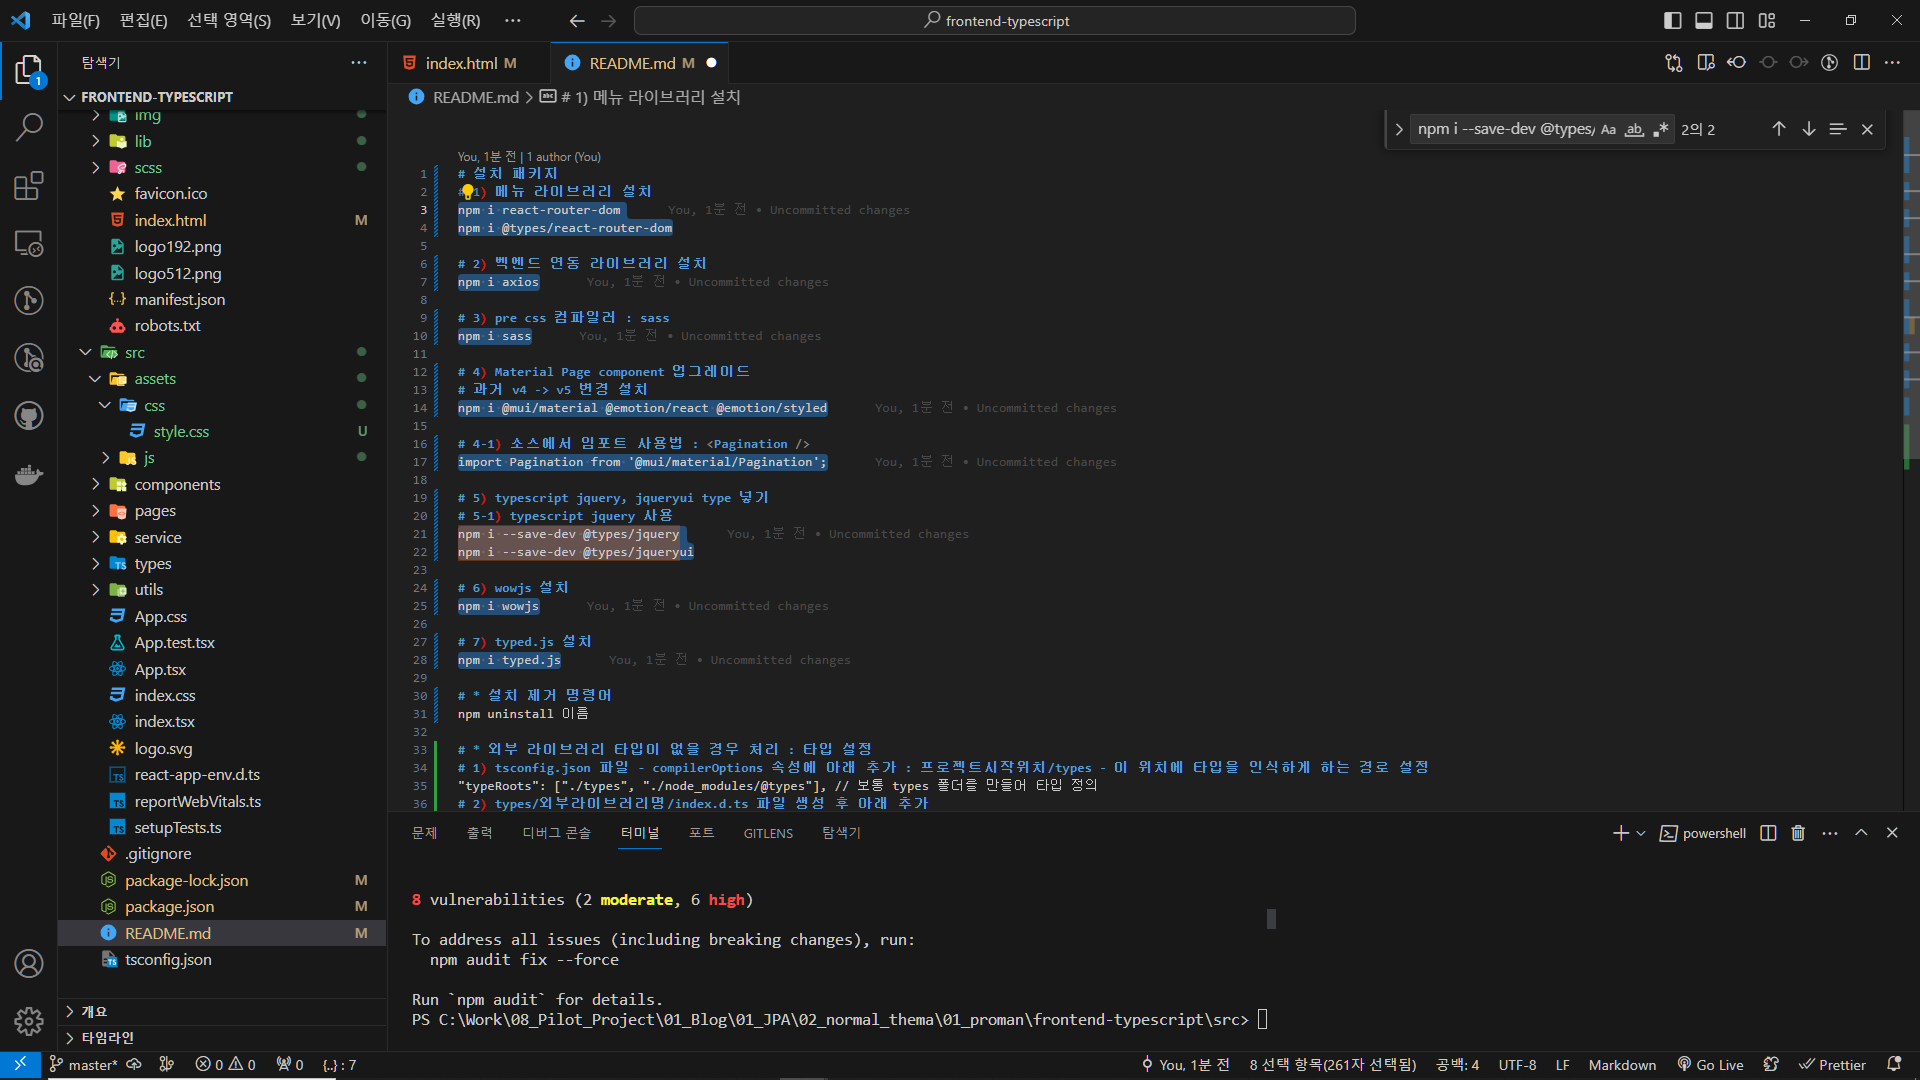Toggle Match Case in find widget

tap(1608, 129)
